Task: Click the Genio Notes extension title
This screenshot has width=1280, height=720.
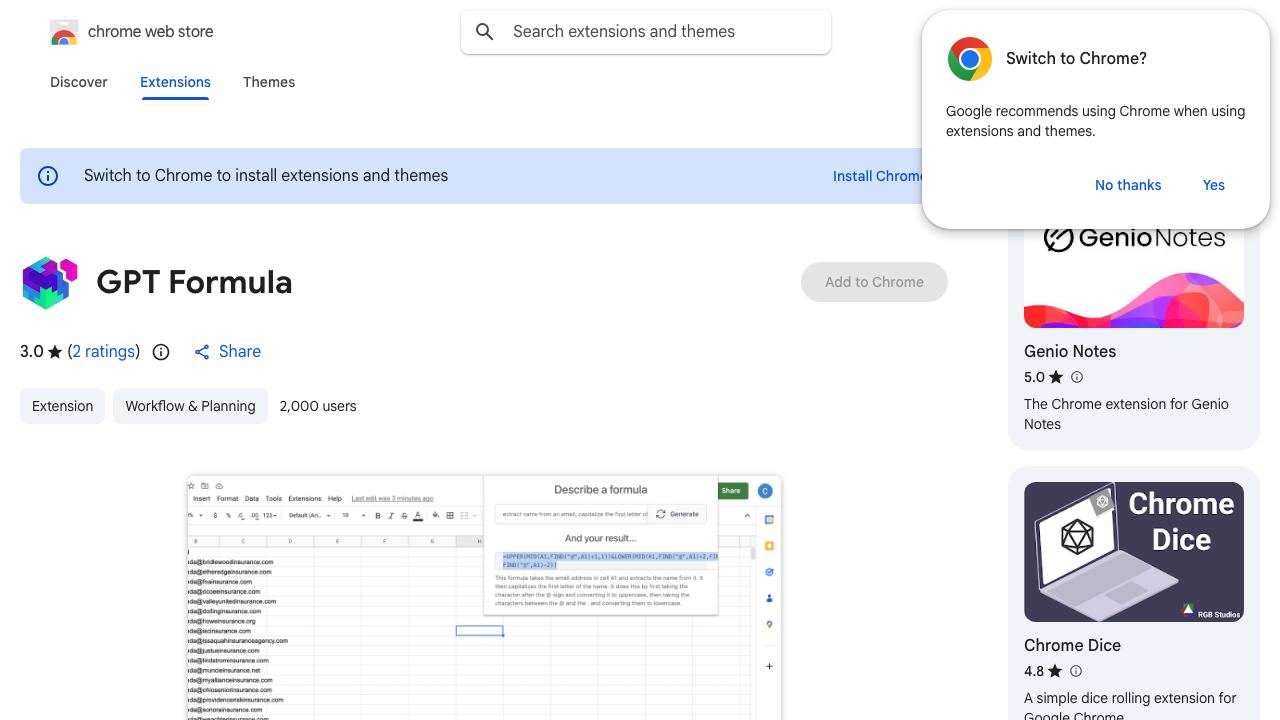Action: pyautogui.click(x=1070, y=351)
